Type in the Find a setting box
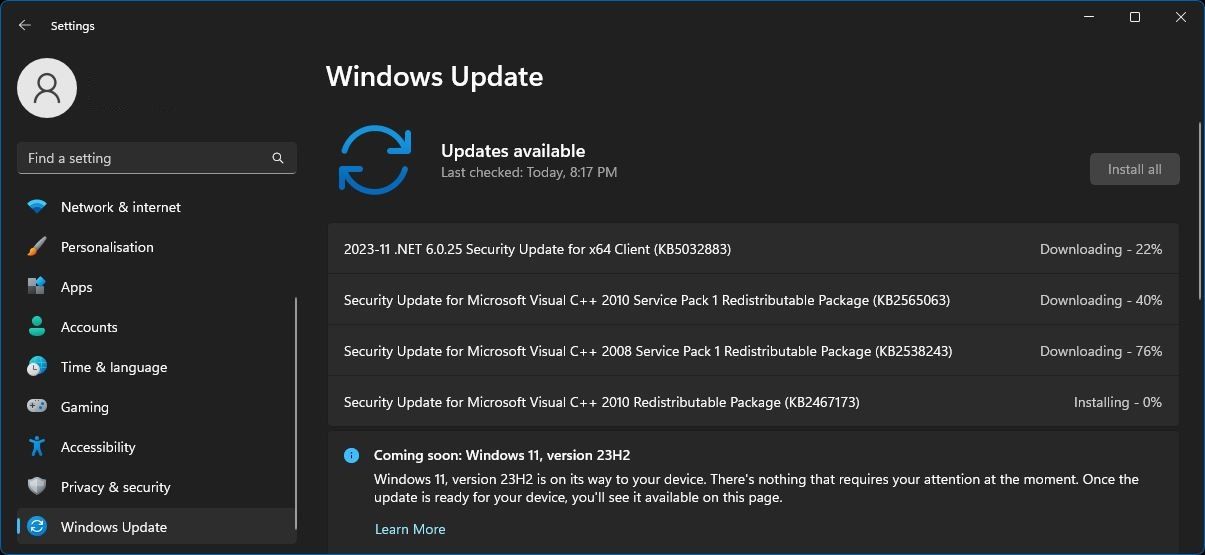Screen dimensions: 1205x555 click(x=145, y=158)
